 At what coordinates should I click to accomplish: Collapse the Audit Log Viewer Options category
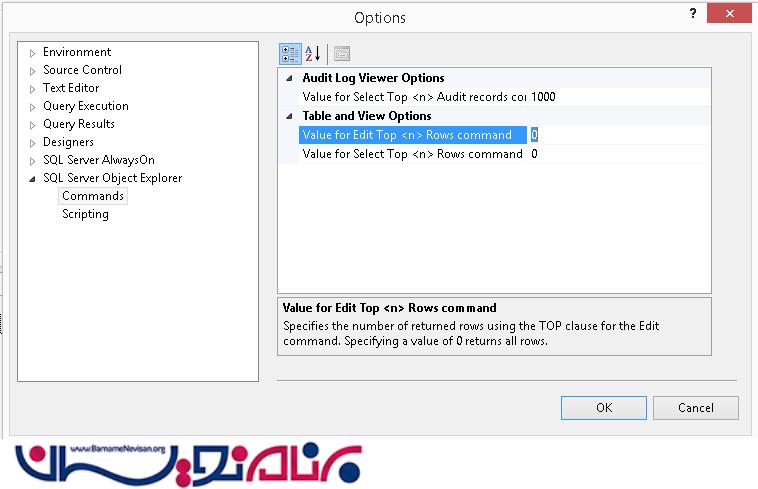coord(289,78)
